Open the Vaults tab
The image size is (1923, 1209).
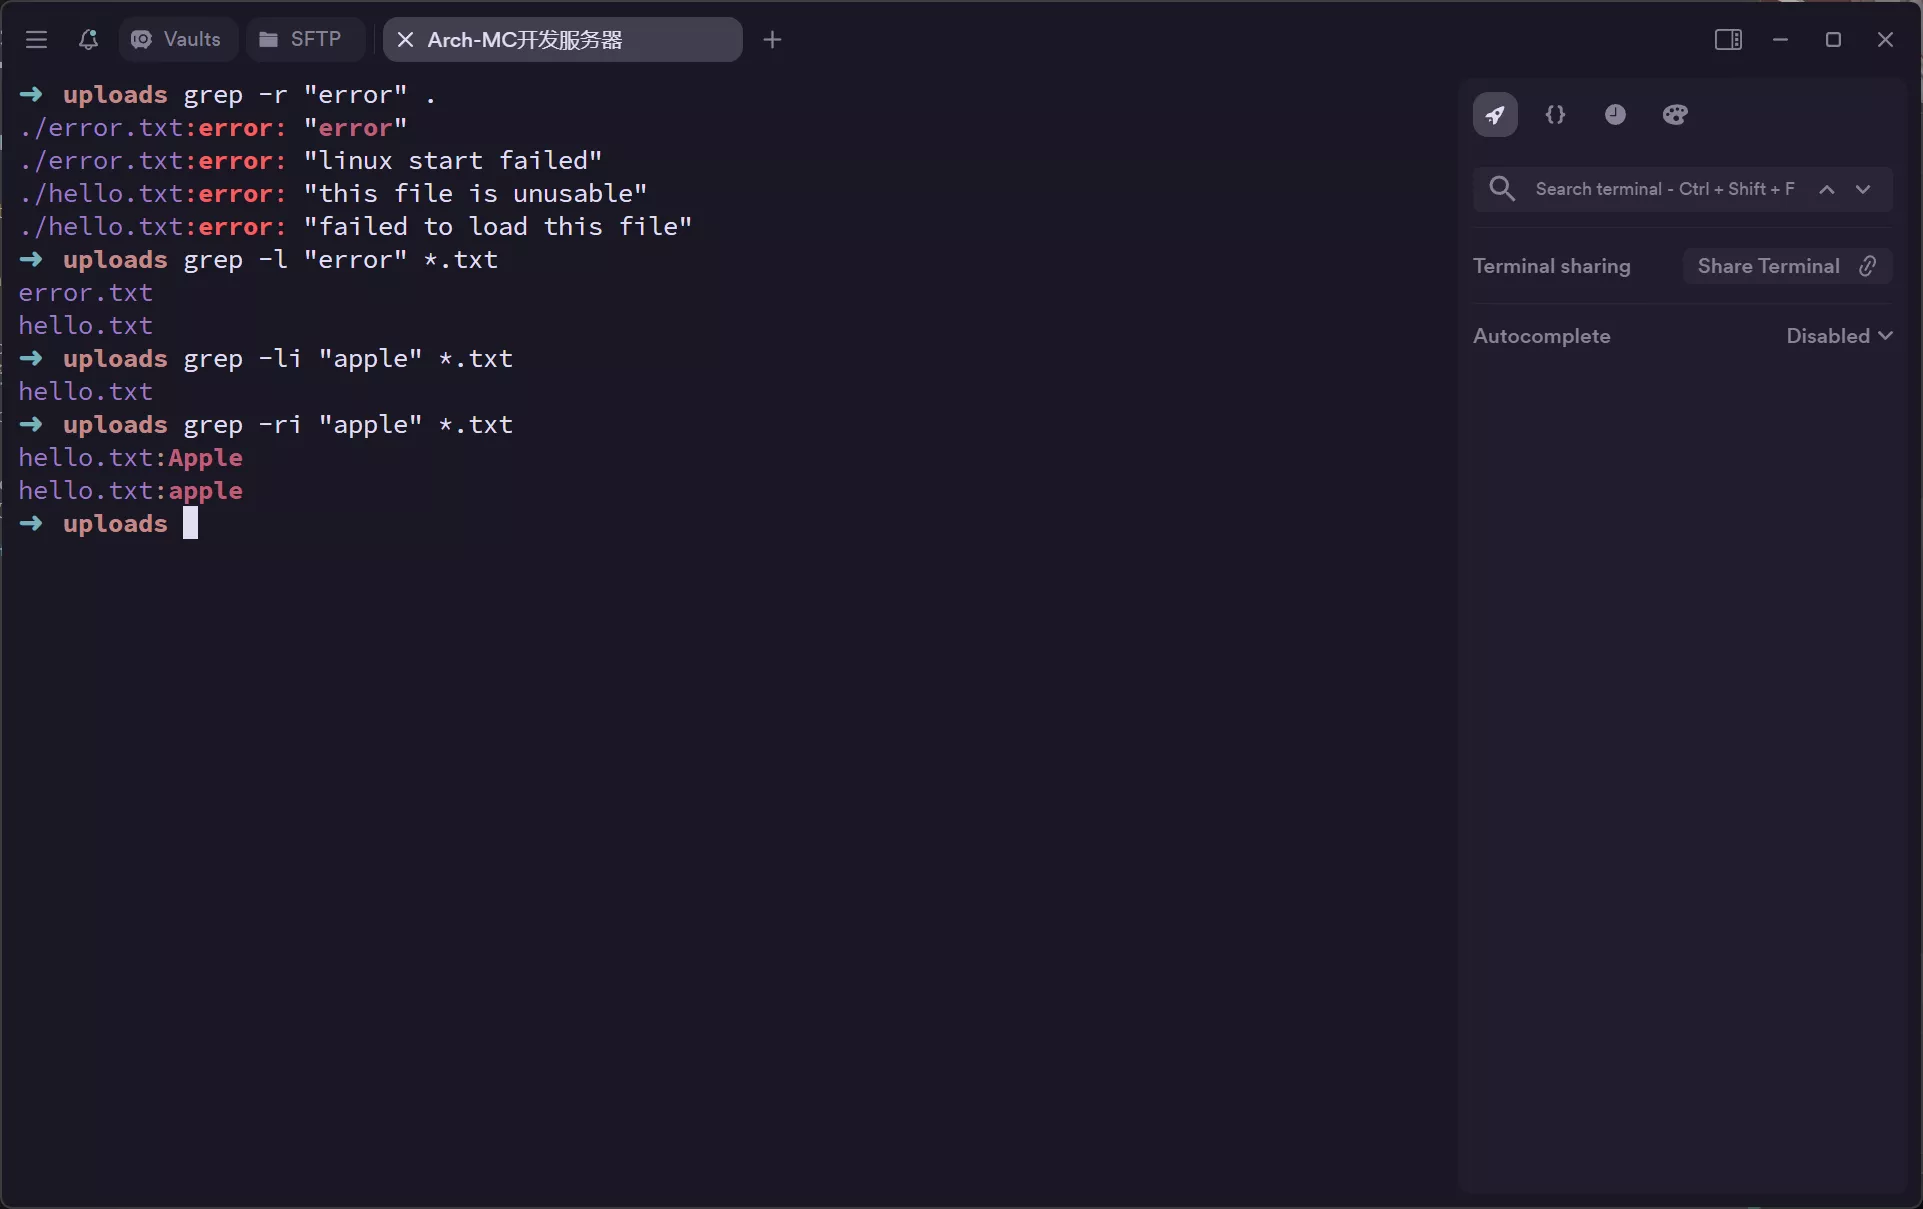pyautogui.click(x=177, y=40)
